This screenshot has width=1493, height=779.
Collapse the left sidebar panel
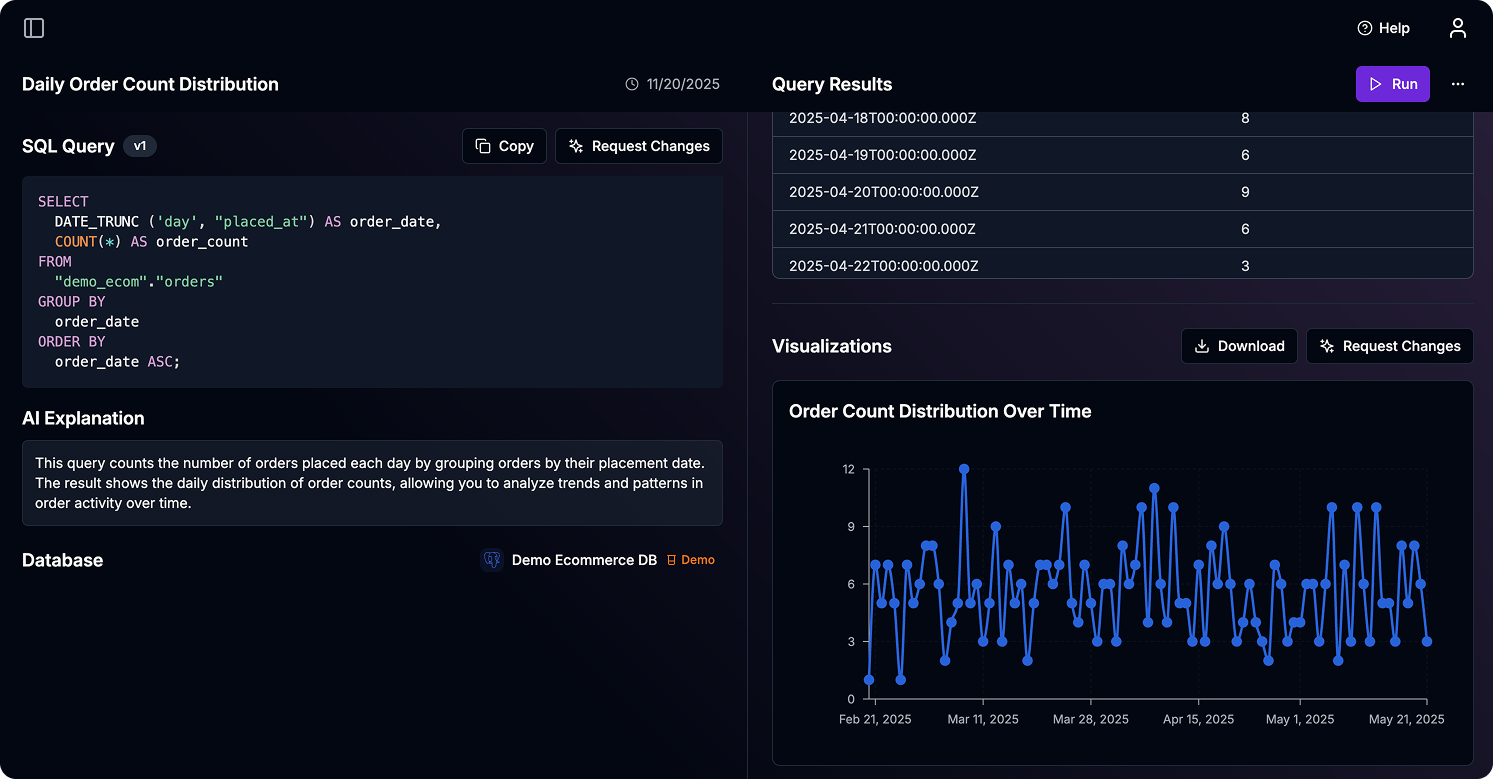pyautogui.click(x=33, y=28)
